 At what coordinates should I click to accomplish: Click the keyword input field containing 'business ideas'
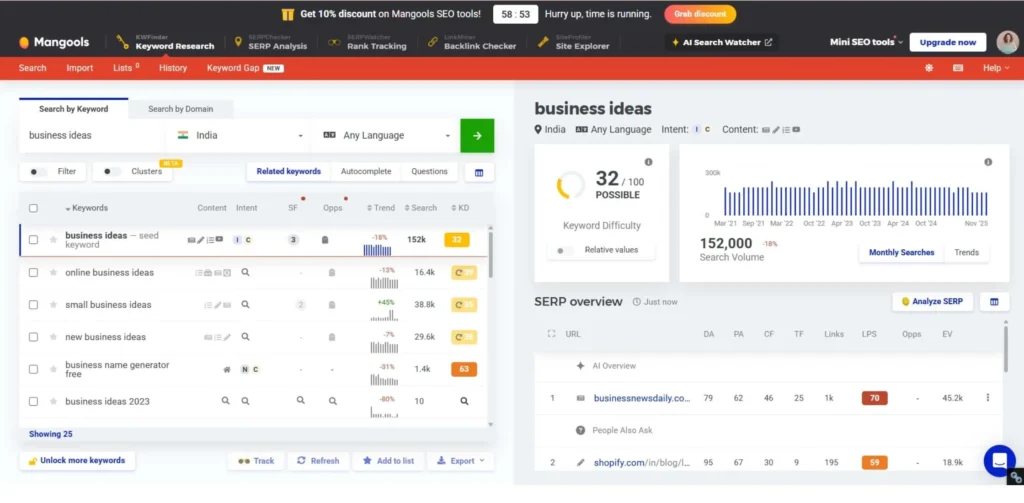point(90,136)
